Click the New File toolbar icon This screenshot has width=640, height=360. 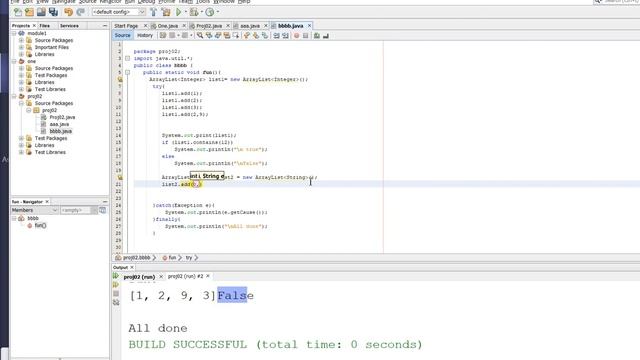pos(18,12)
